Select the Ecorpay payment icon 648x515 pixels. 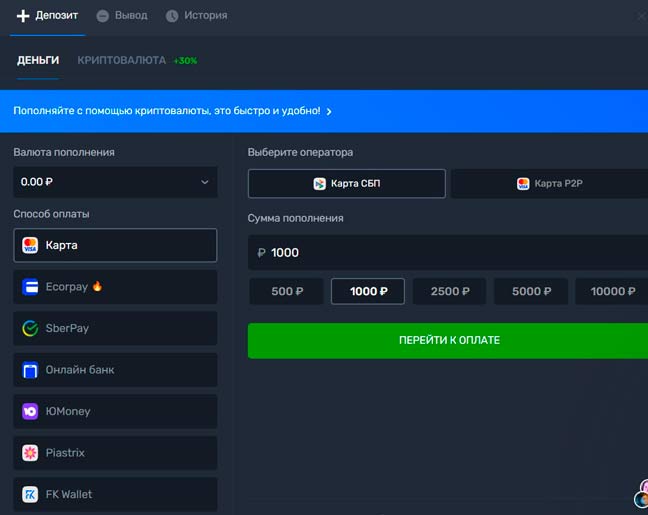point(30,287)
